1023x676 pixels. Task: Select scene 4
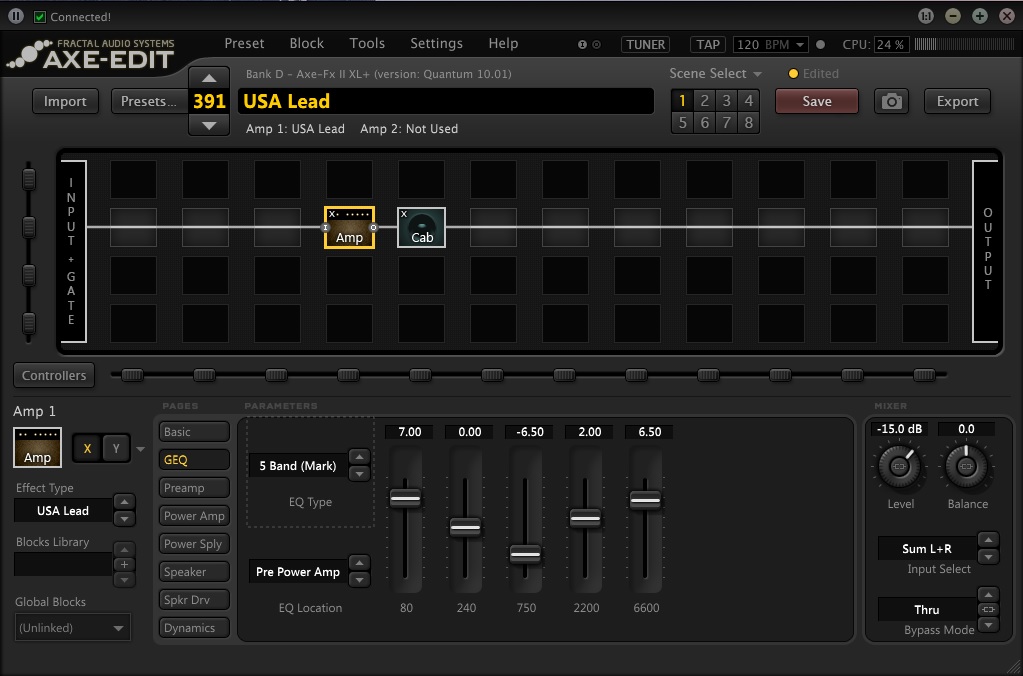pos(749,100)
